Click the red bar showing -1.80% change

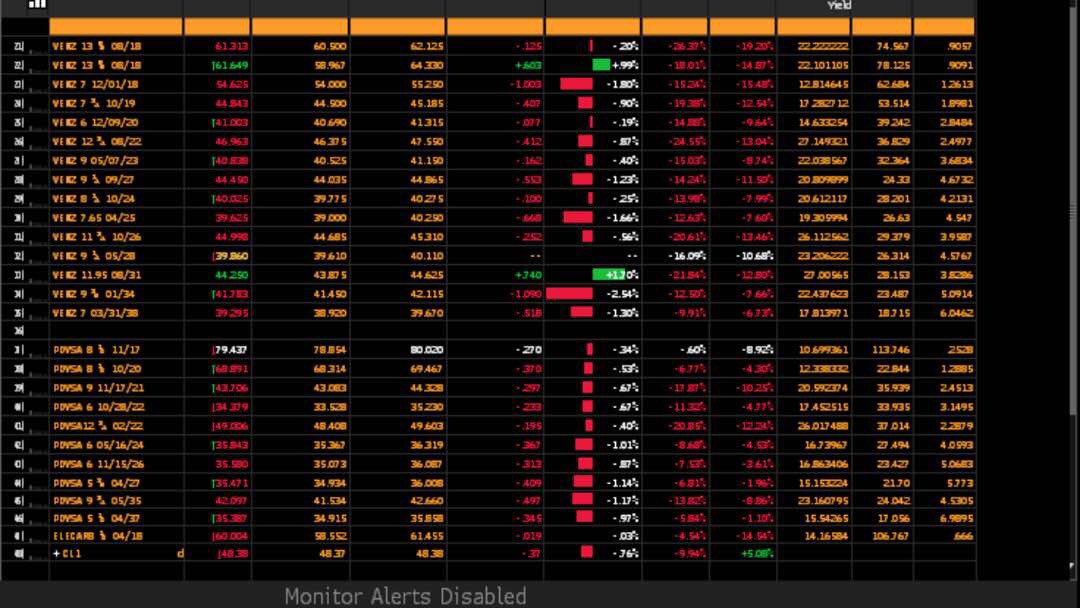(x=577, y=84)
